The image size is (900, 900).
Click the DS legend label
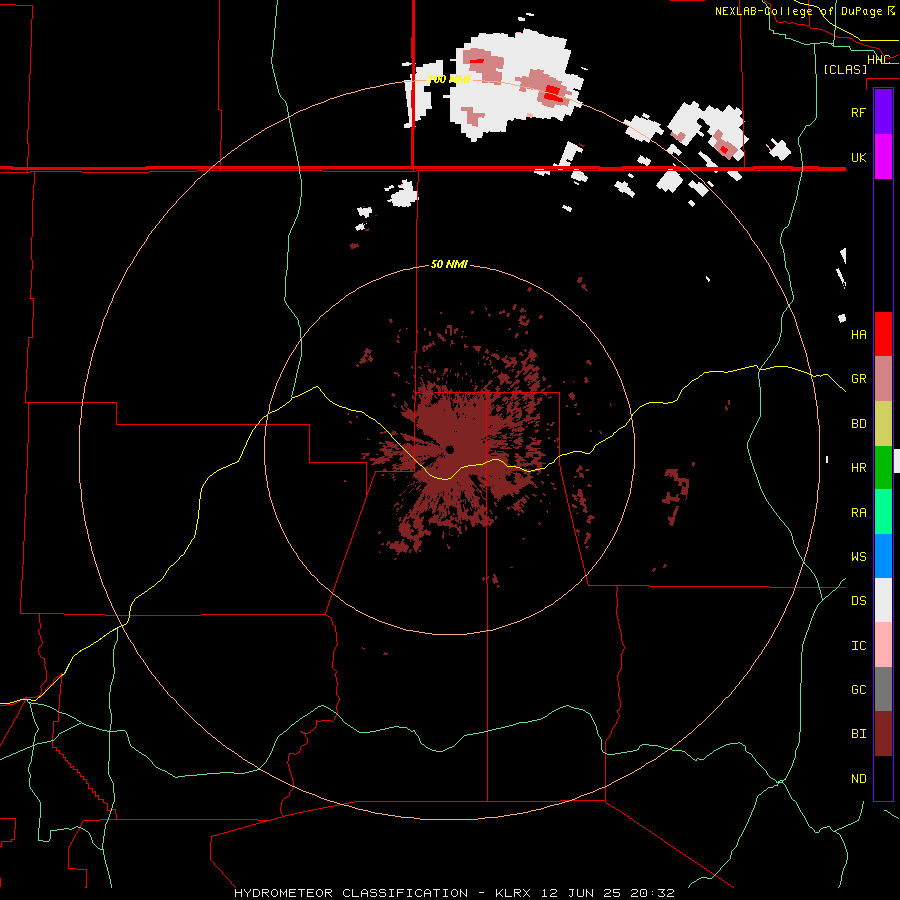coord(858,601)
